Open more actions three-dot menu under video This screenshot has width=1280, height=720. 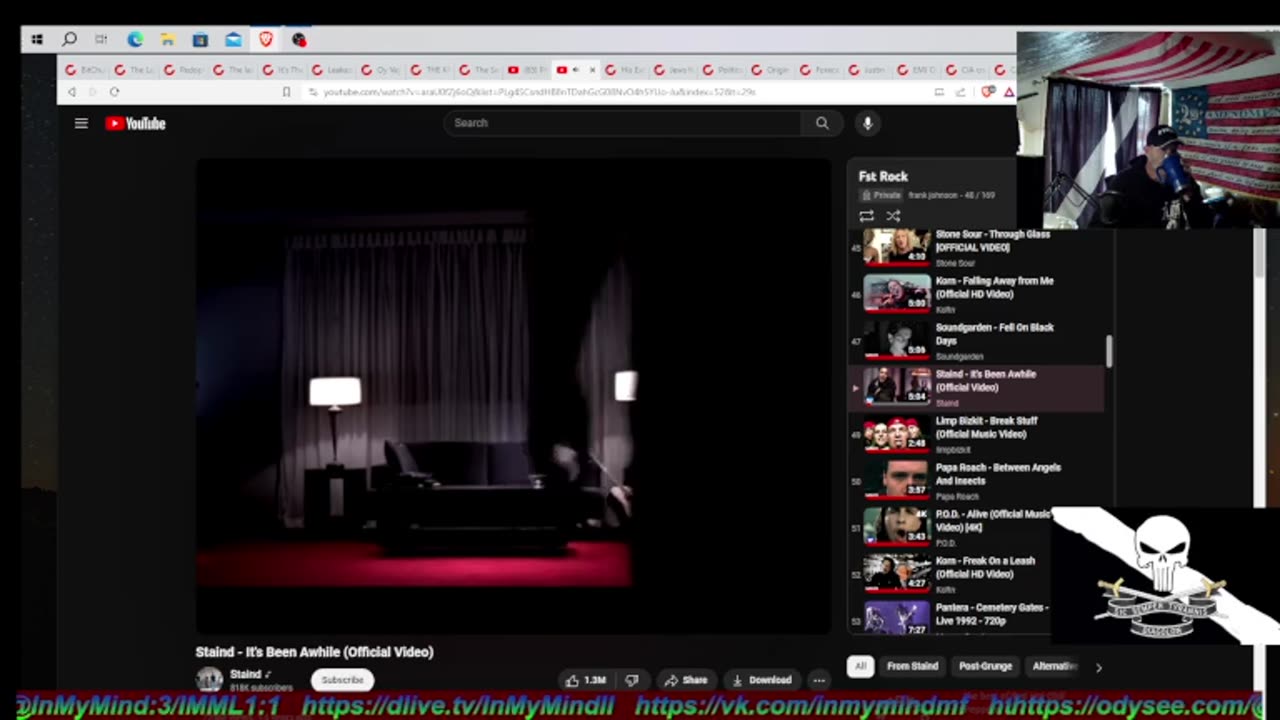819,680
